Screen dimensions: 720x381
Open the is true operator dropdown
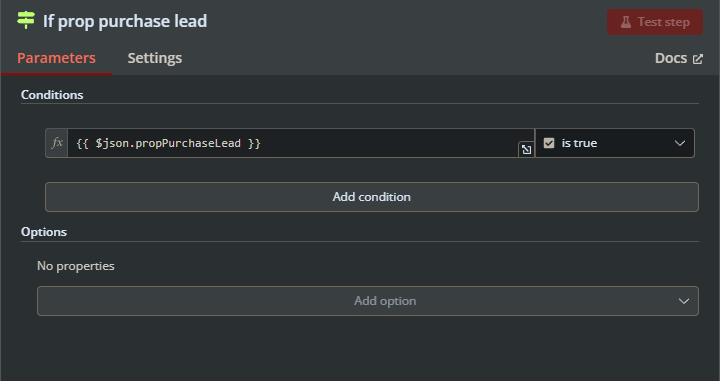(x=615, y=143)
